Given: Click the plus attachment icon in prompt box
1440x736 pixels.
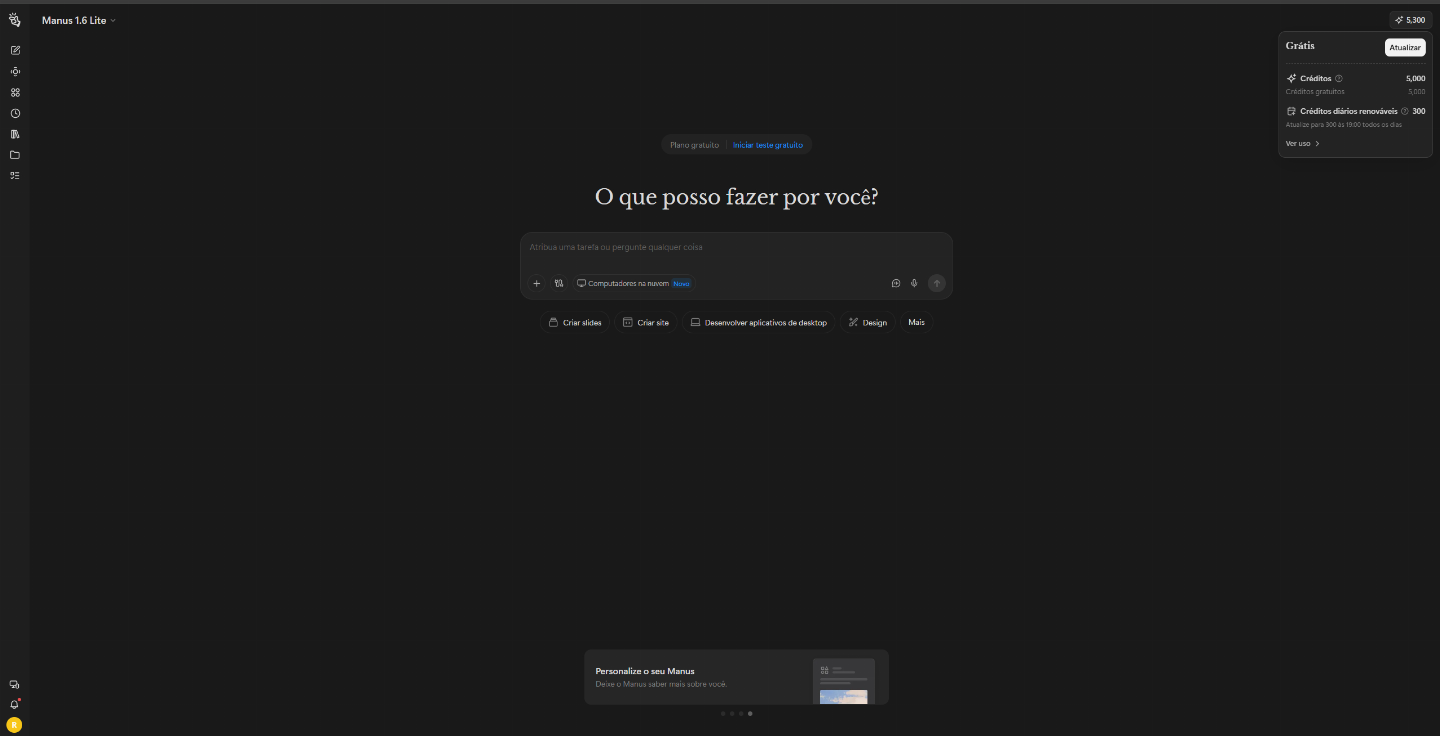Looking at the screenshot, I should (x=536, y=283).
